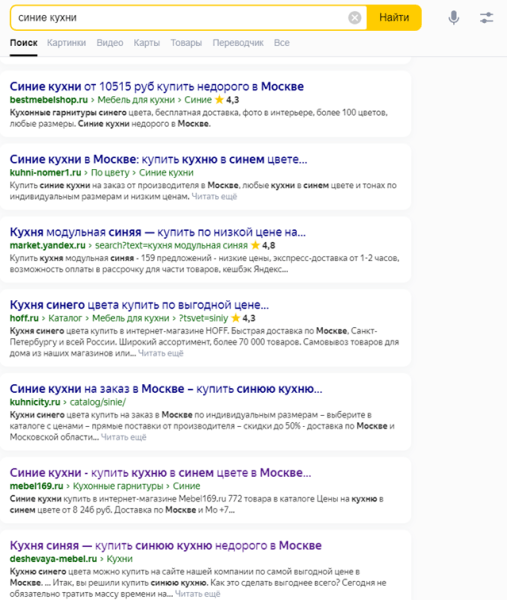Open breadcrumb По цвету
Image resolution: width=507 pixels, height=600 pixels.
click(110, 173)
